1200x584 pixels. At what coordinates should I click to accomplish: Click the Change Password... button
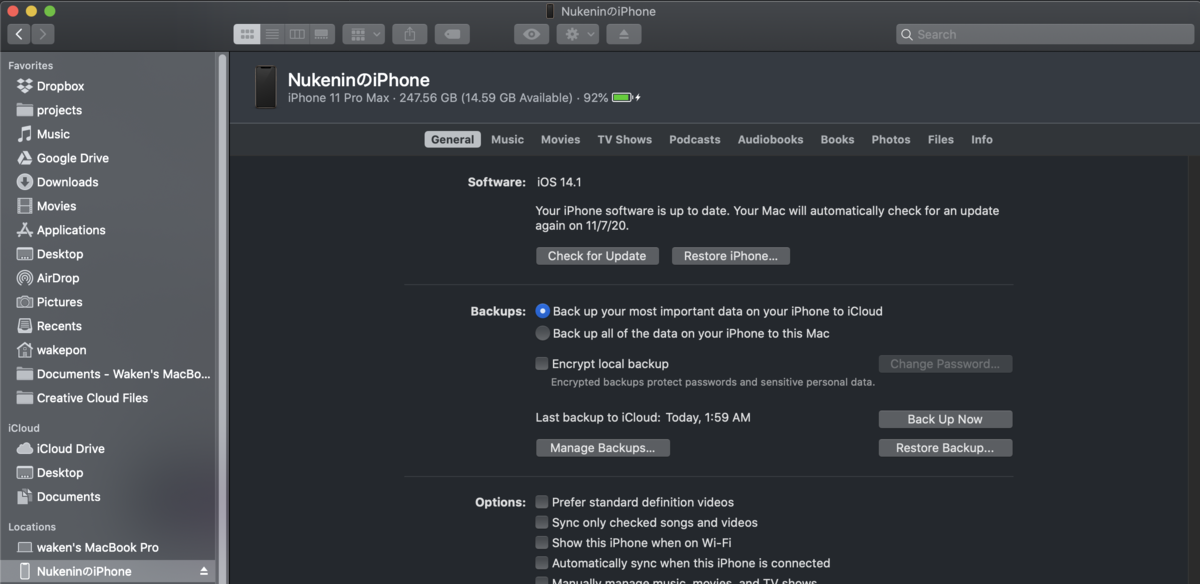[x=945, y=364]
